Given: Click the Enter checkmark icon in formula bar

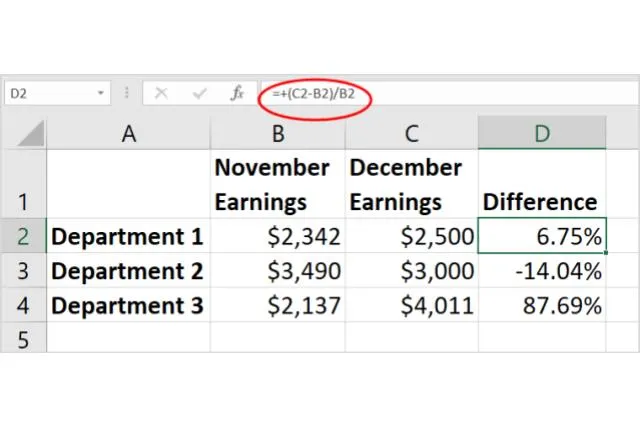Looking at the screenshot, I should tap(199, 93).
